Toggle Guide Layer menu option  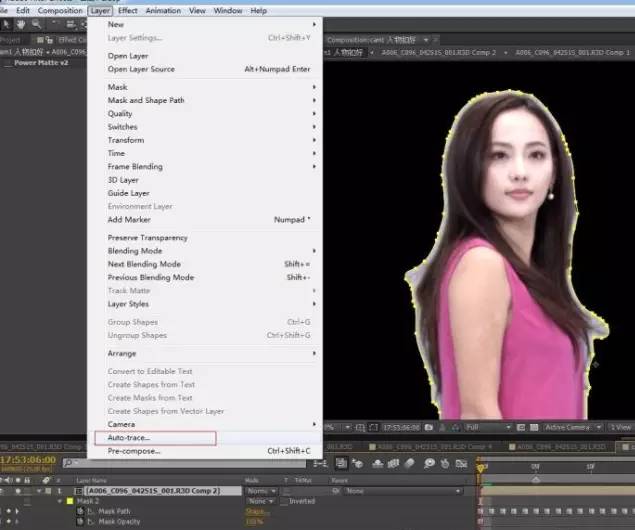pyautogui.click(x=128, y=193)
